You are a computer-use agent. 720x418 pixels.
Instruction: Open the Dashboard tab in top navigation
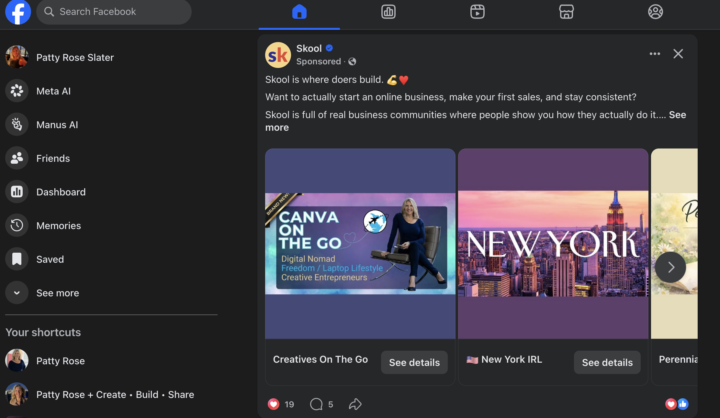click(388, 11)
